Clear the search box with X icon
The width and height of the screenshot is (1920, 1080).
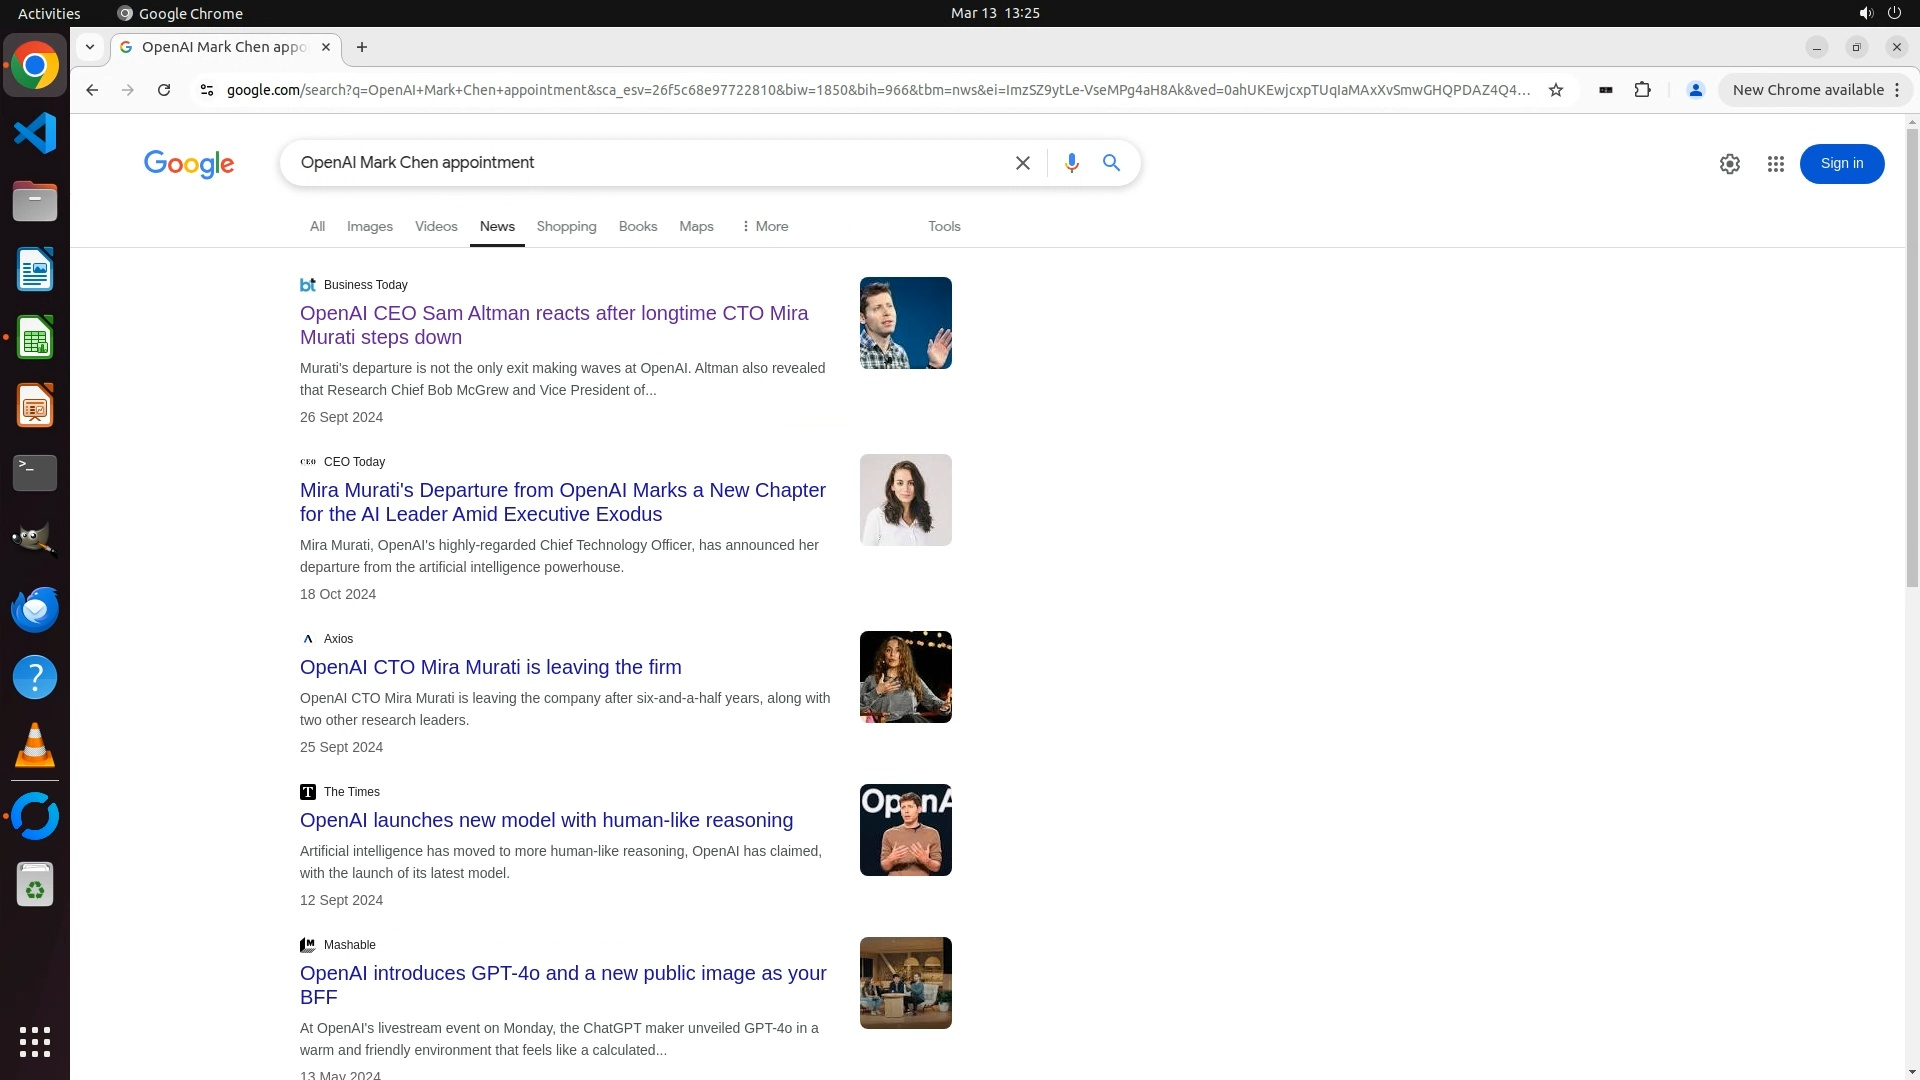tap(1022, 163)
